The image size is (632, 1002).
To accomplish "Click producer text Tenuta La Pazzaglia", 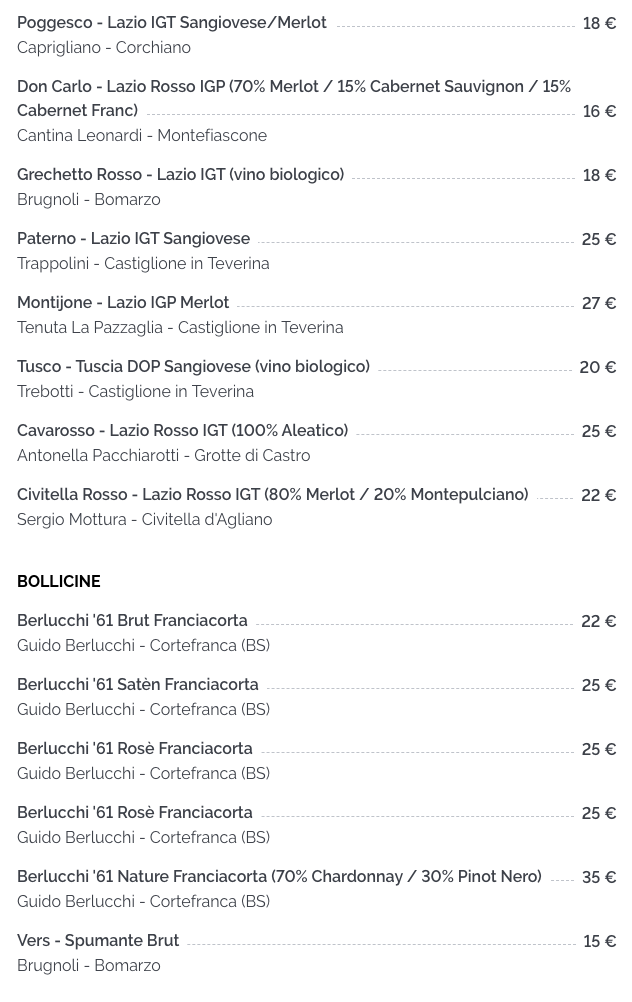I will pyautogui.click(x=90, y=327).
